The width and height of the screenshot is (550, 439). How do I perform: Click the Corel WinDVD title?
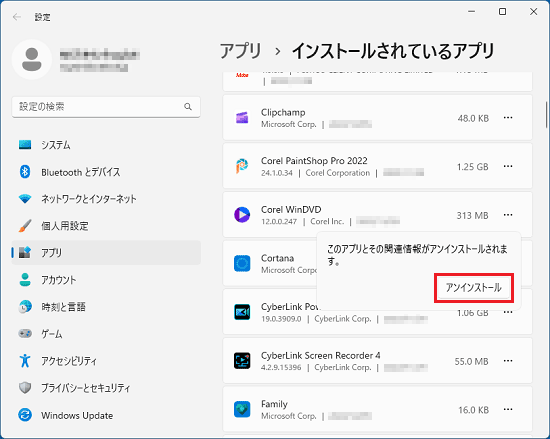(291, 209)
